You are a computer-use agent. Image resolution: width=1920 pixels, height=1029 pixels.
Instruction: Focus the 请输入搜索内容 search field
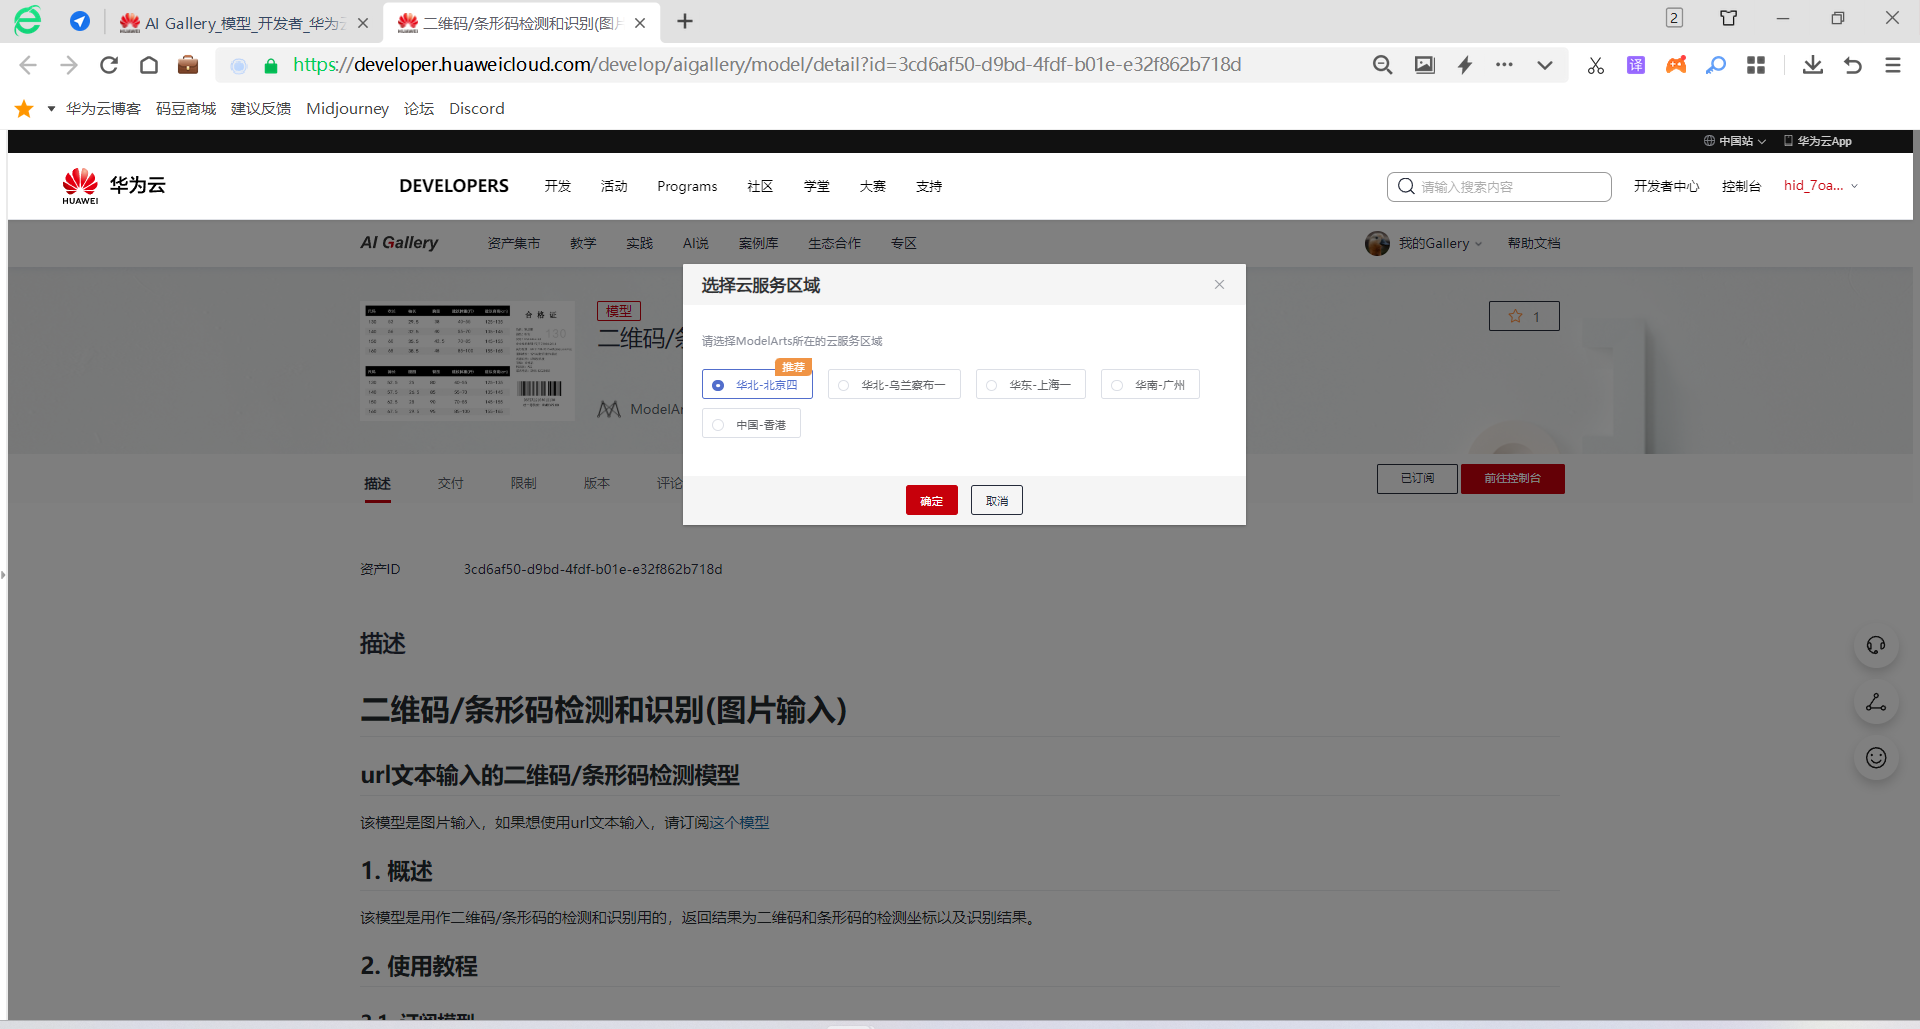1499,187
